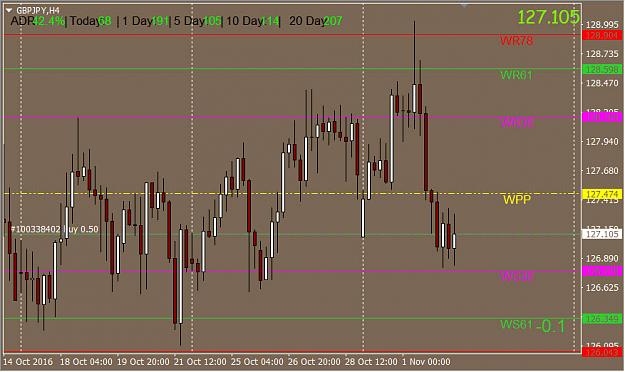Screen dimensions: 625x372
Task: Click the yellow 127.474 price tag
Action: (x=602, y=194)
